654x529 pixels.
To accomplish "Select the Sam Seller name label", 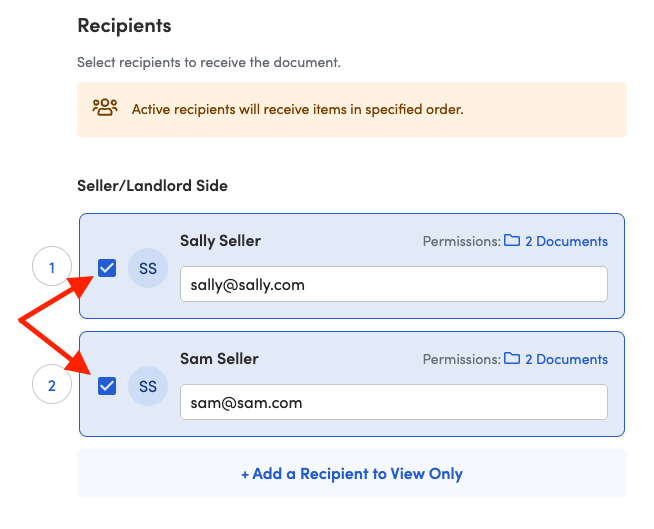I will click(x=219, y=359).
